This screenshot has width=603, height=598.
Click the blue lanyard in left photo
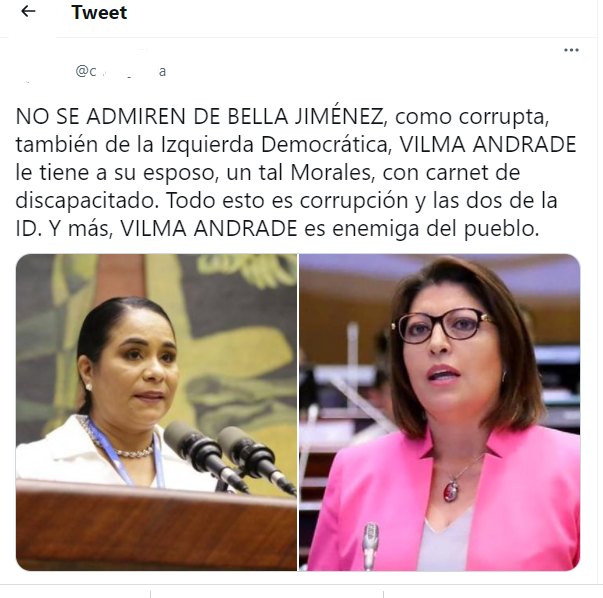coord(125,453)
